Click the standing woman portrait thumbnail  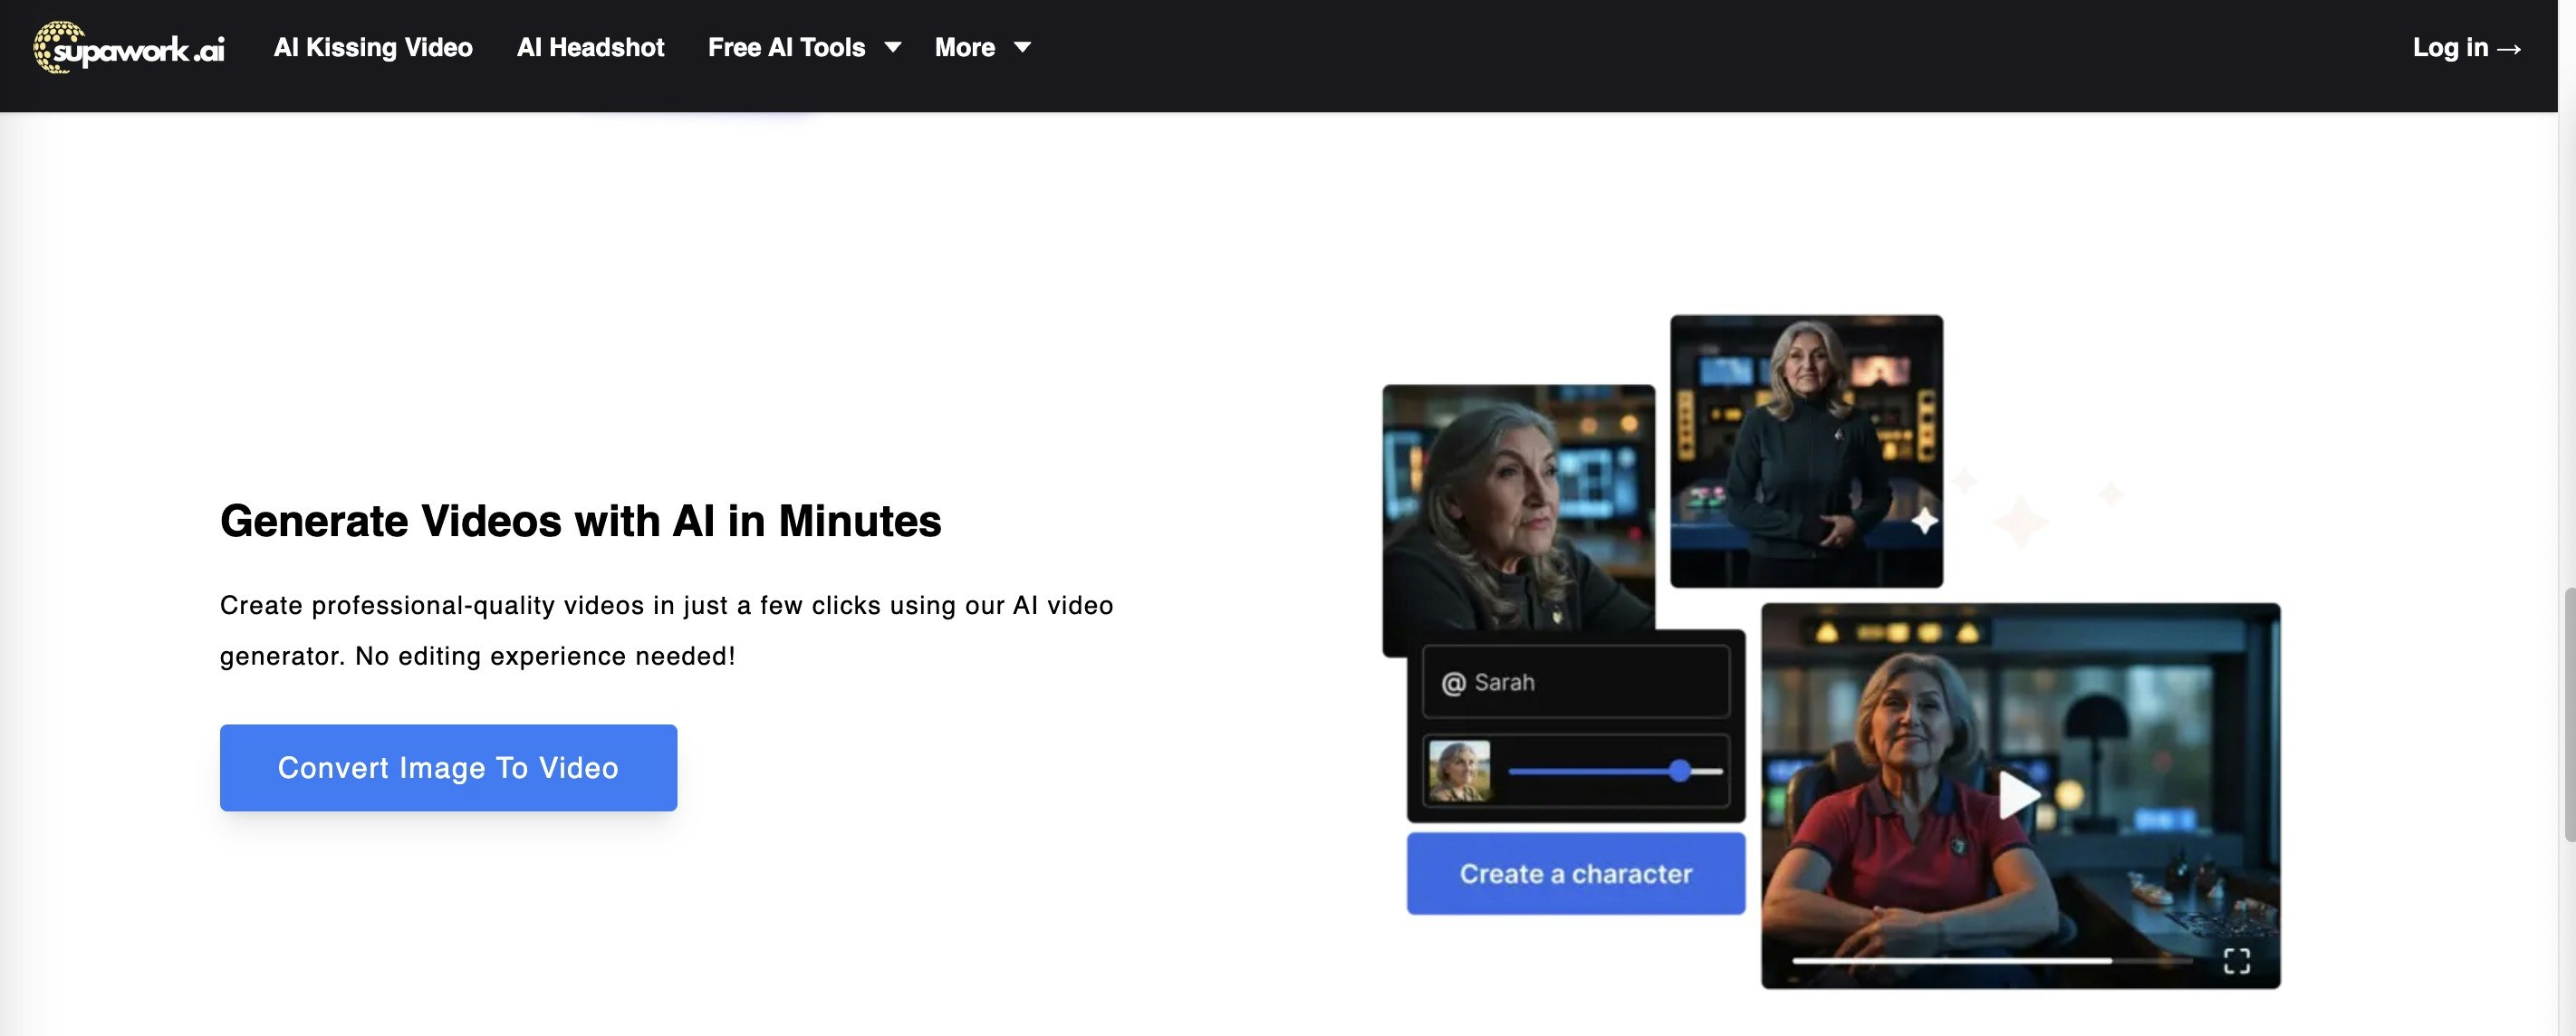click(x=1806, y=450)
